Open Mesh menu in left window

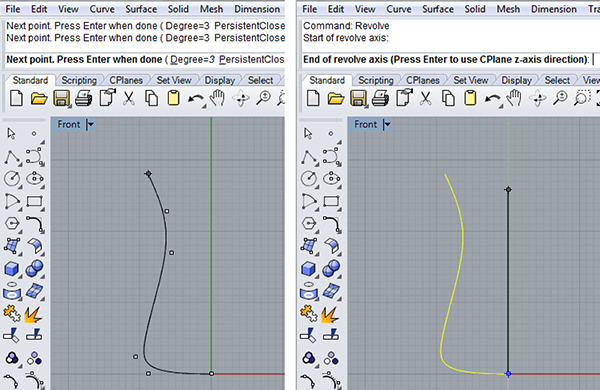(x=212, y=9)
